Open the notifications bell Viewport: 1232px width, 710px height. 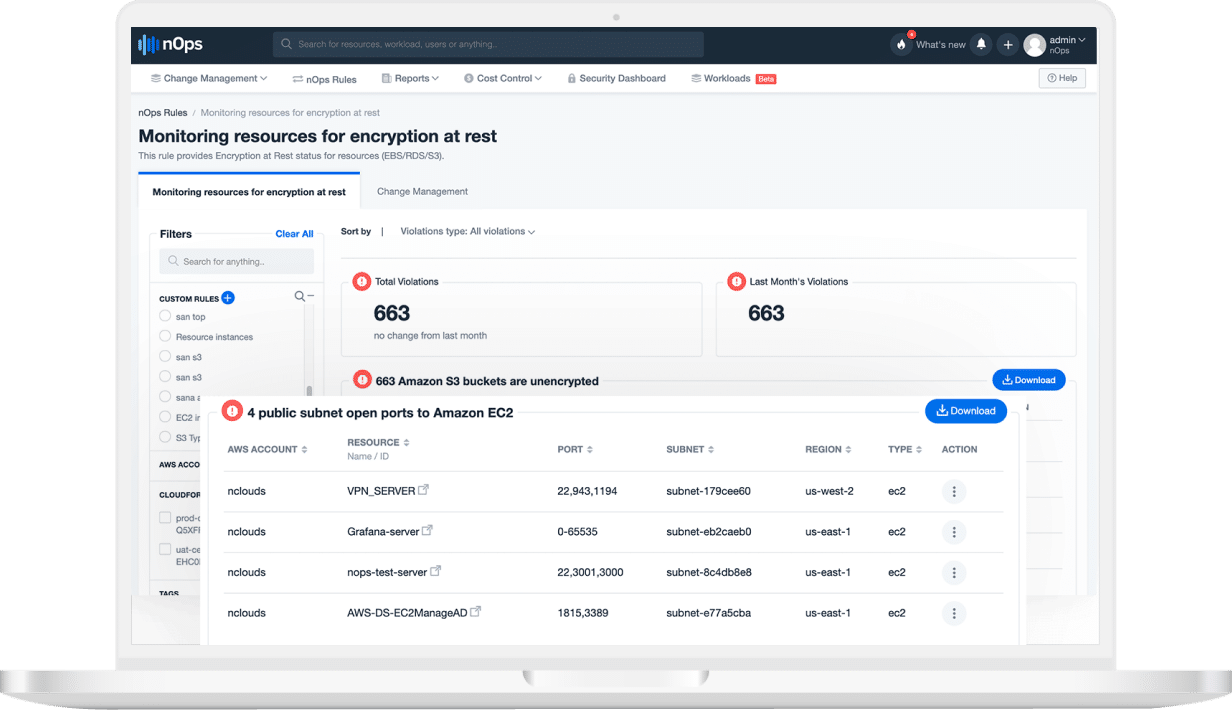point(981,44)
